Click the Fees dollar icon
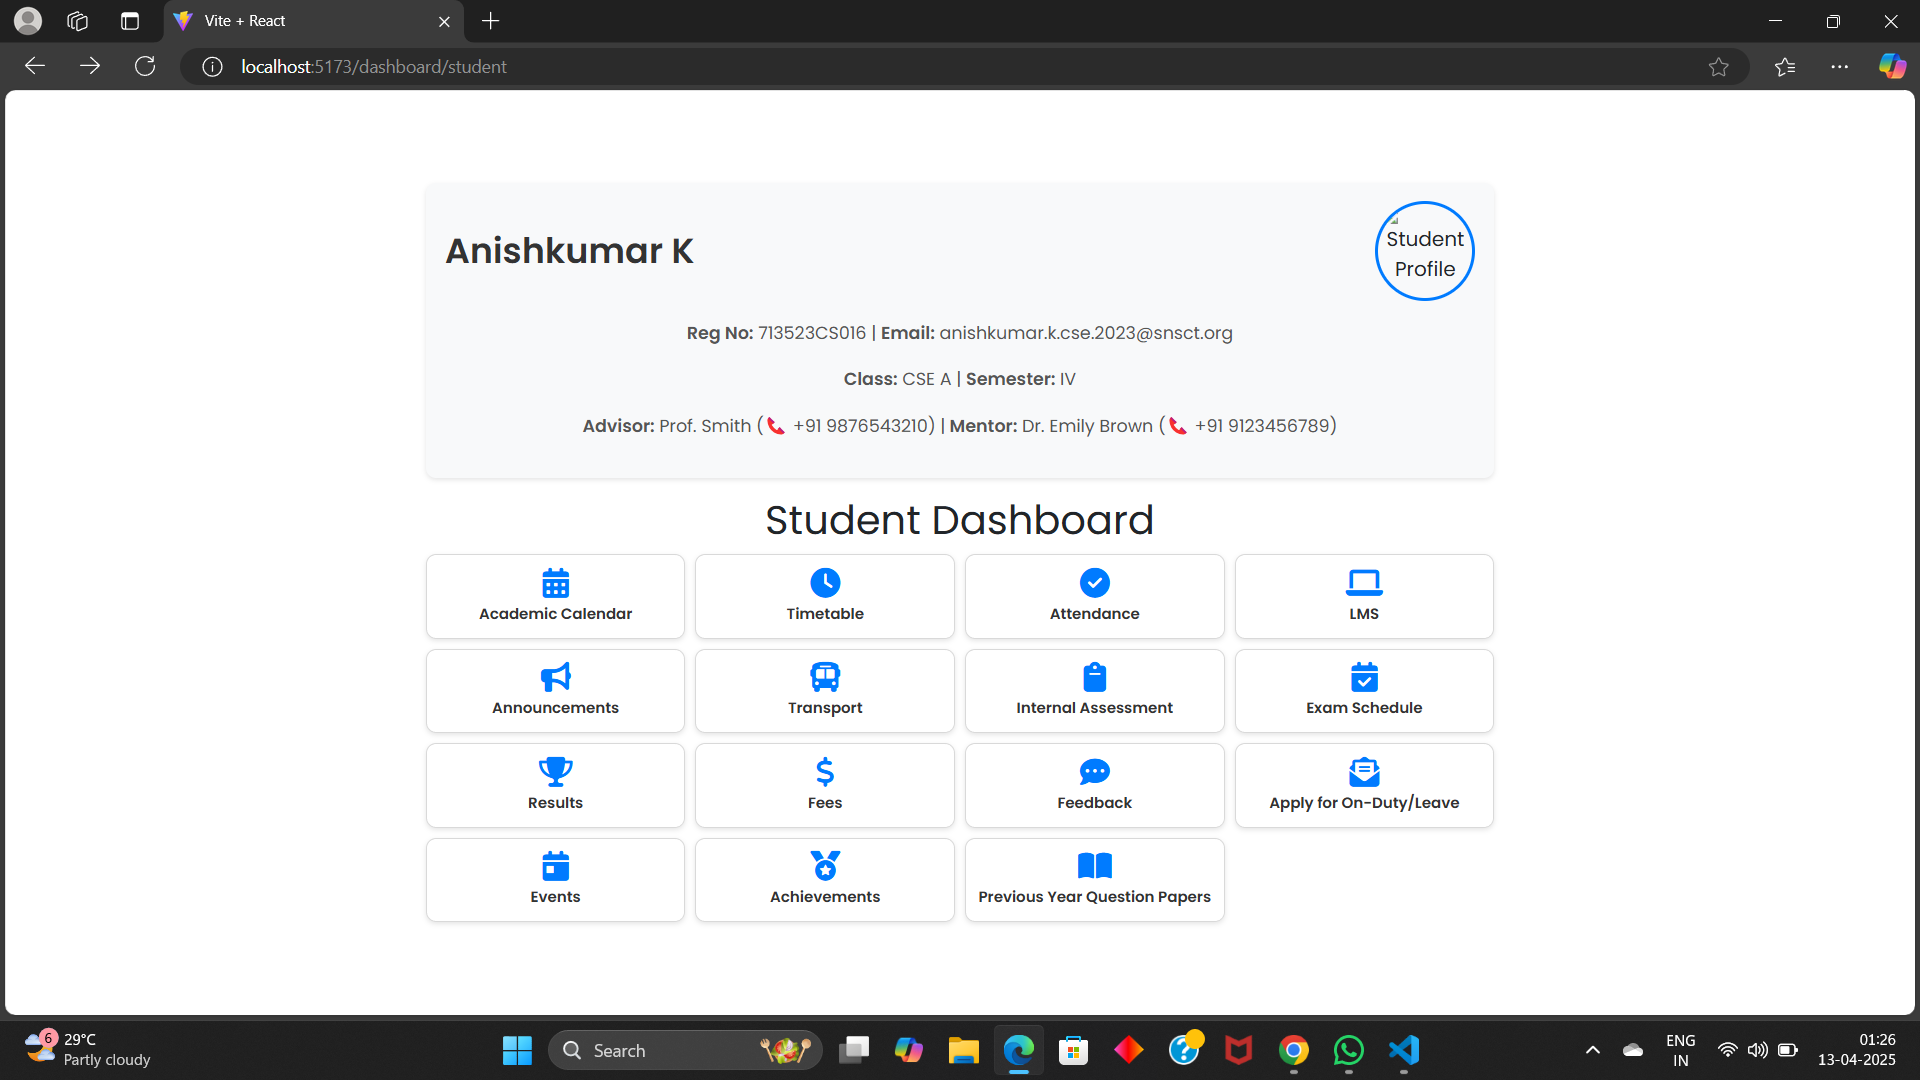The image size is (1920, 1080). [x=825, y=772]
